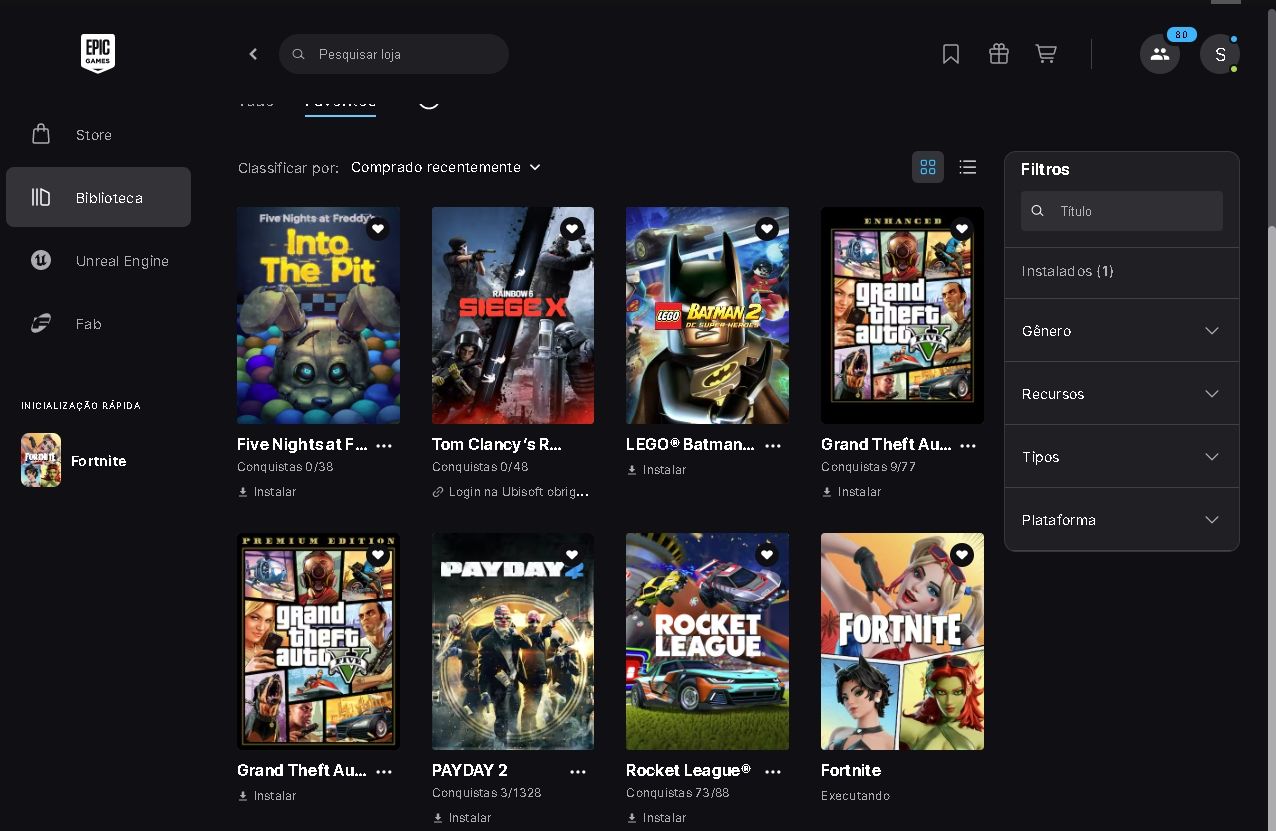Click Login na Ubisoft link
This screenshot has height=831, width=1276.
[x=511, y=492]
